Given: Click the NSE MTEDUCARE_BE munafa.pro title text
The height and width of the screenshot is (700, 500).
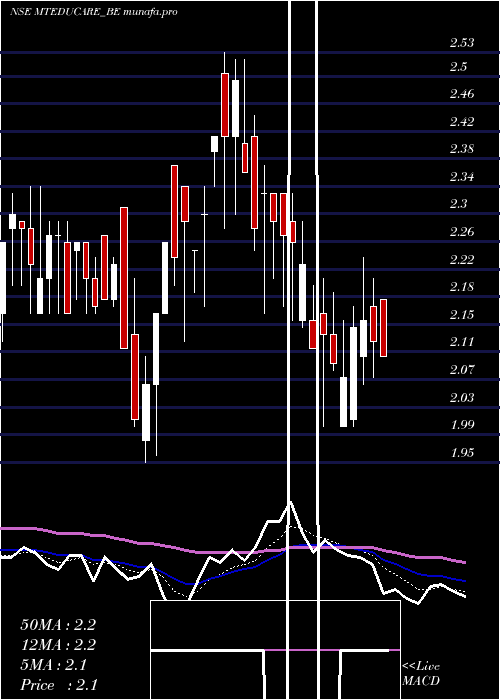Looking at the screenshot, I should [94, 12].
